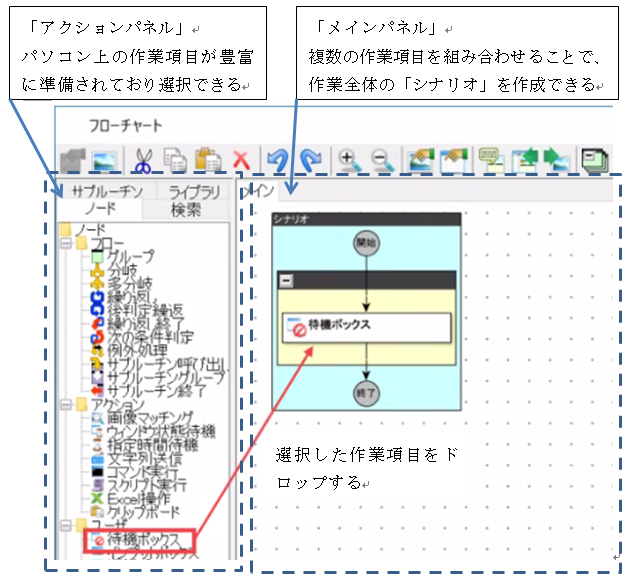
Task: Select the メイン tab in main panel
Action: point(258,191)
